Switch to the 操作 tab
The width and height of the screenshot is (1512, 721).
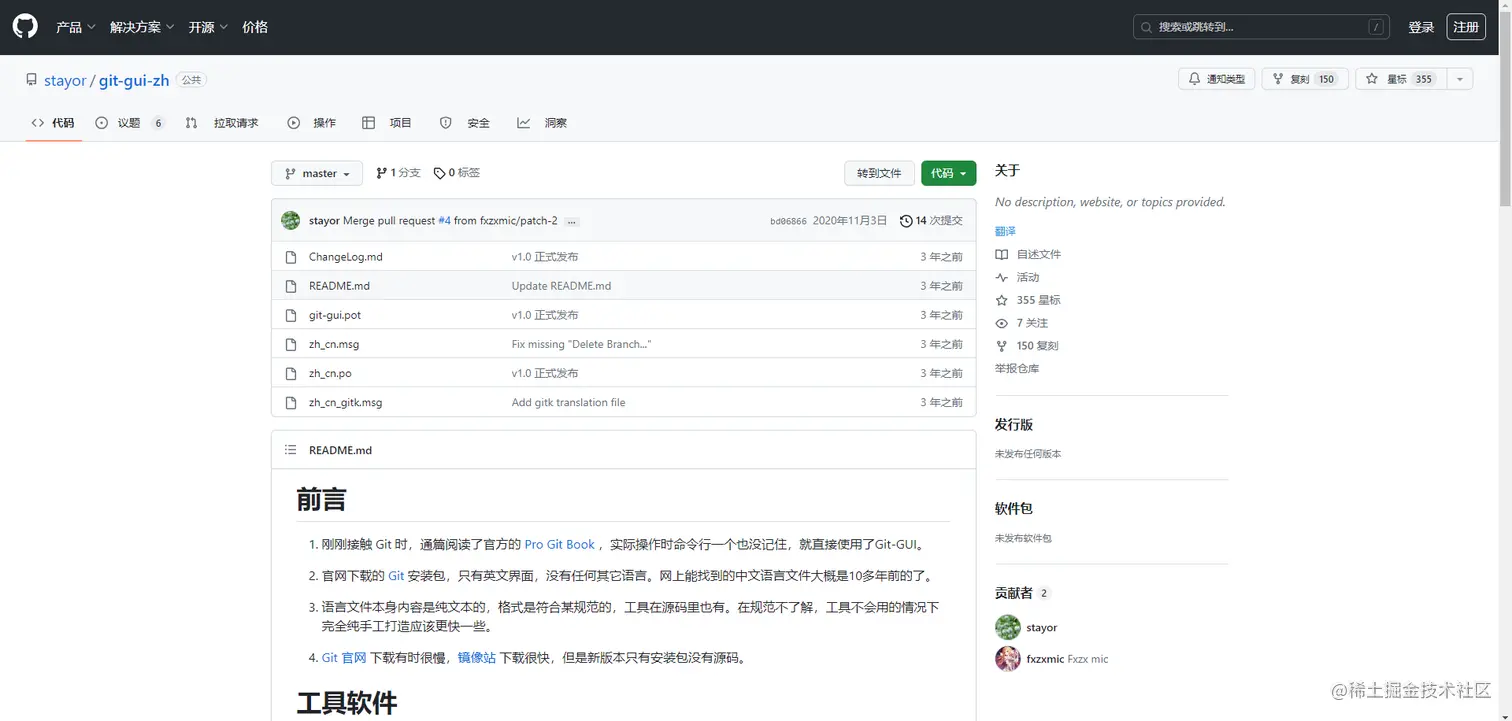point(312,123)
